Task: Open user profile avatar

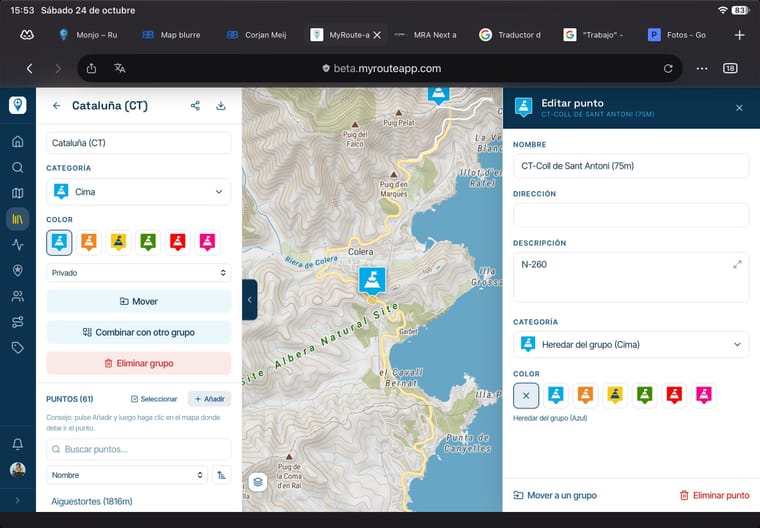Action: (x=17, y=469)
